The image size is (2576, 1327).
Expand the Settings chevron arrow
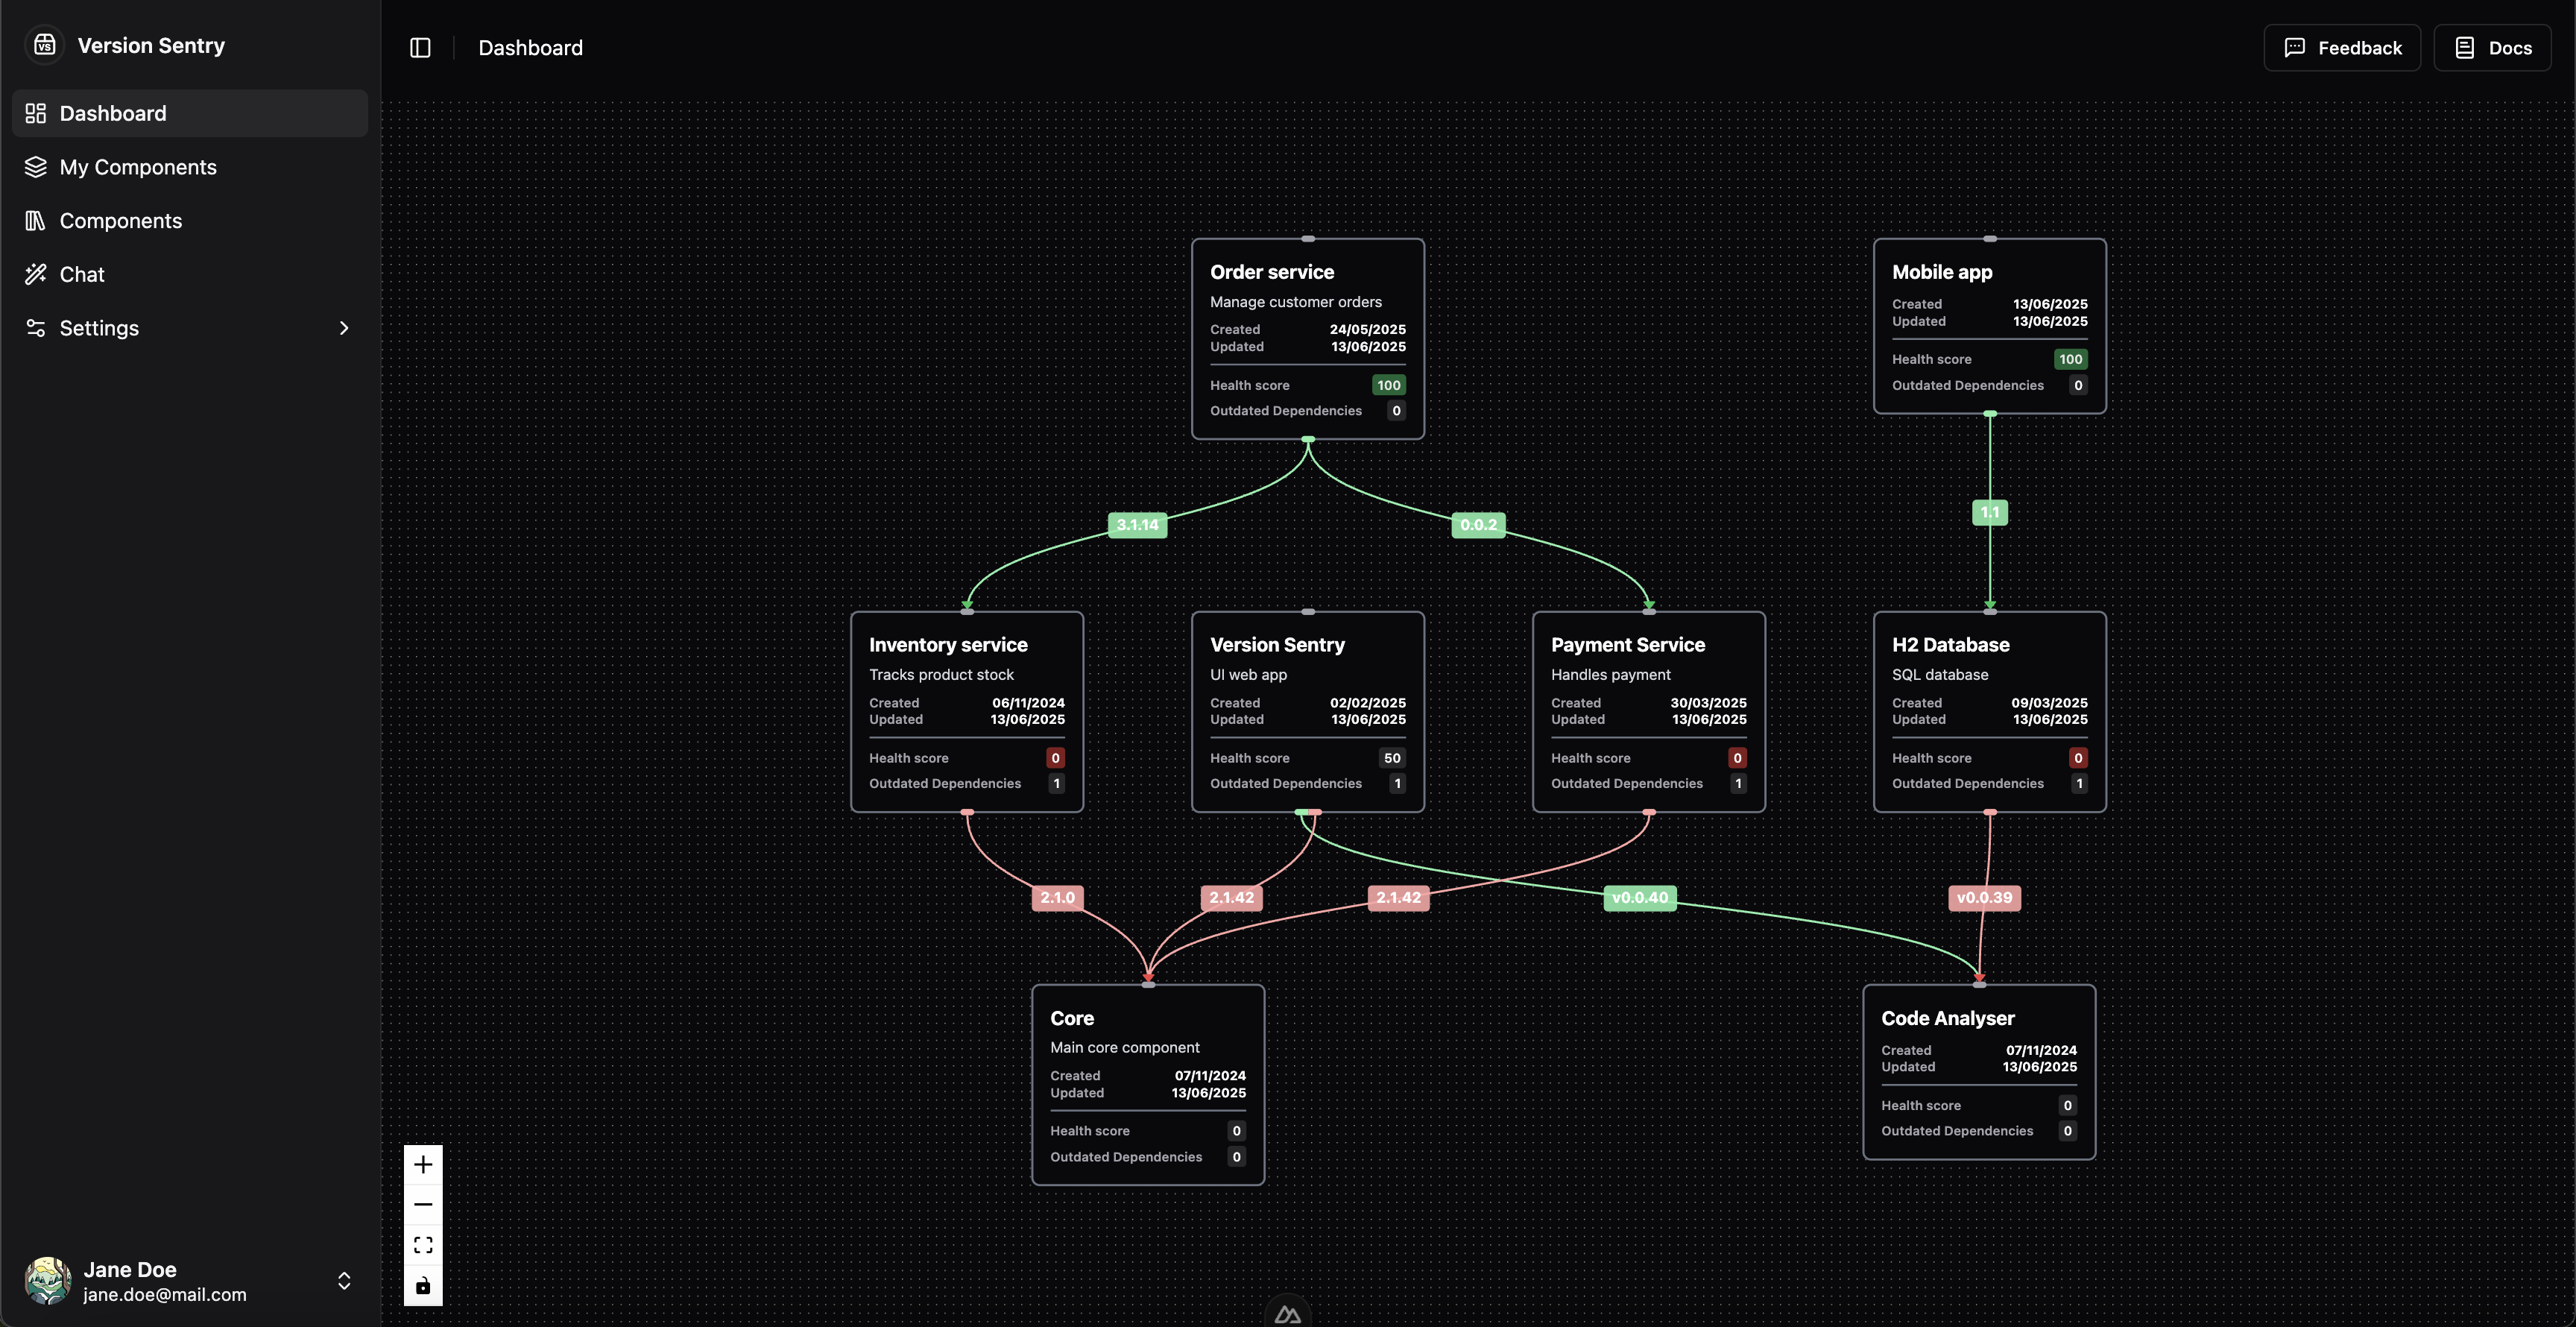[344, 328]
